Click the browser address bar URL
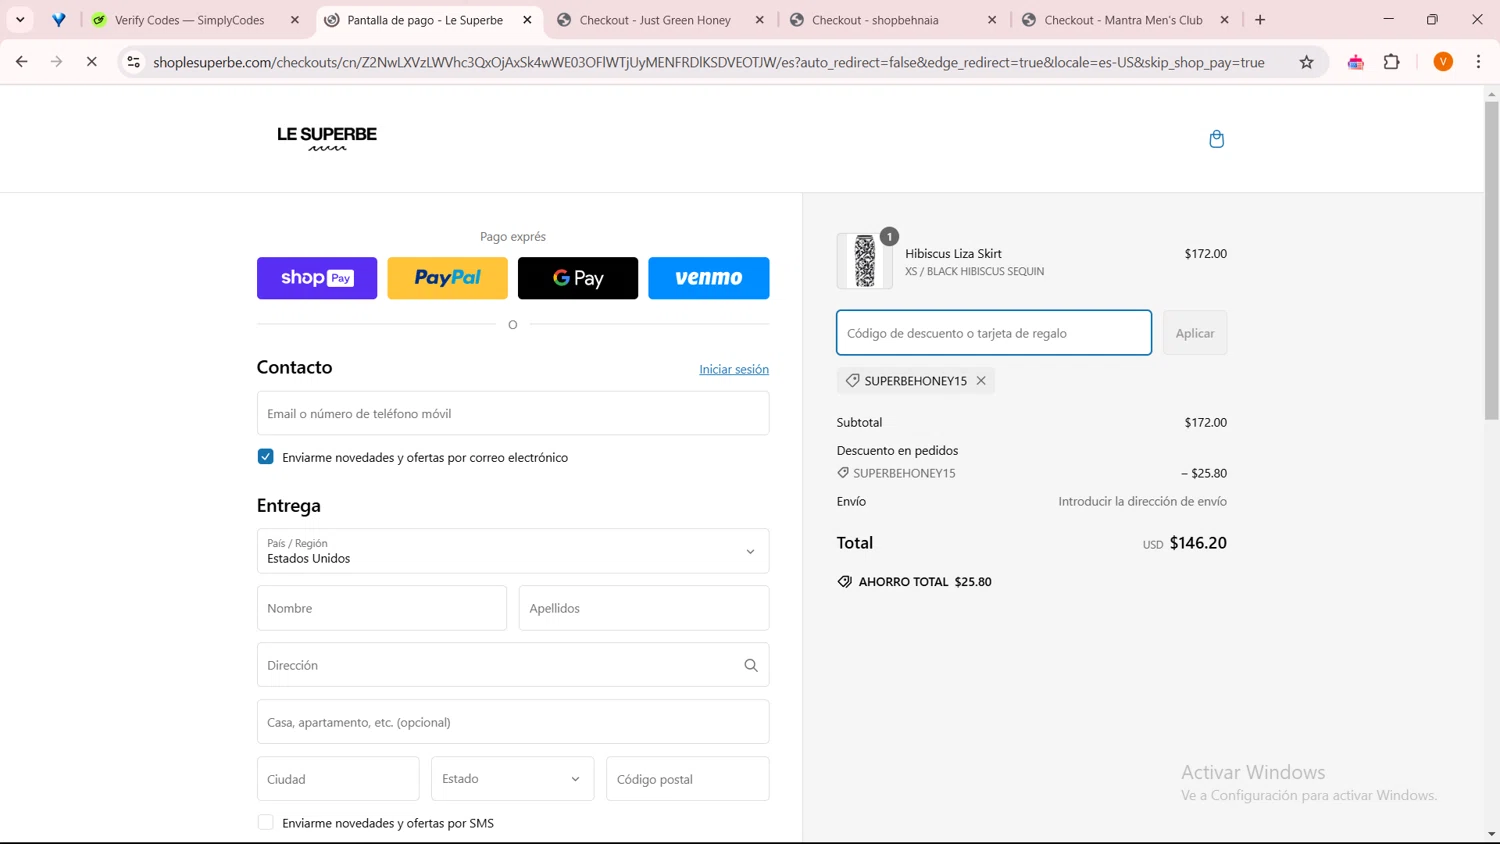 click(709, 62)
